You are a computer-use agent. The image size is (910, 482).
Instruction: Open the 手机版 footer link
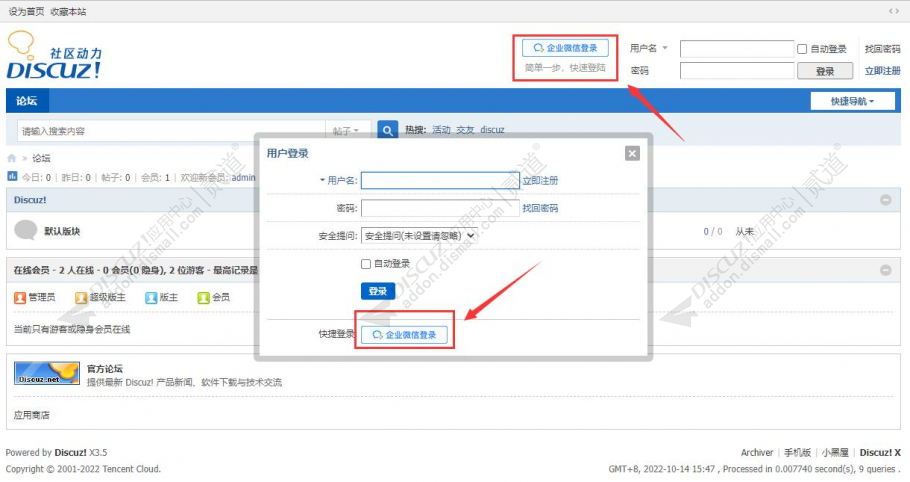[797, 452]
